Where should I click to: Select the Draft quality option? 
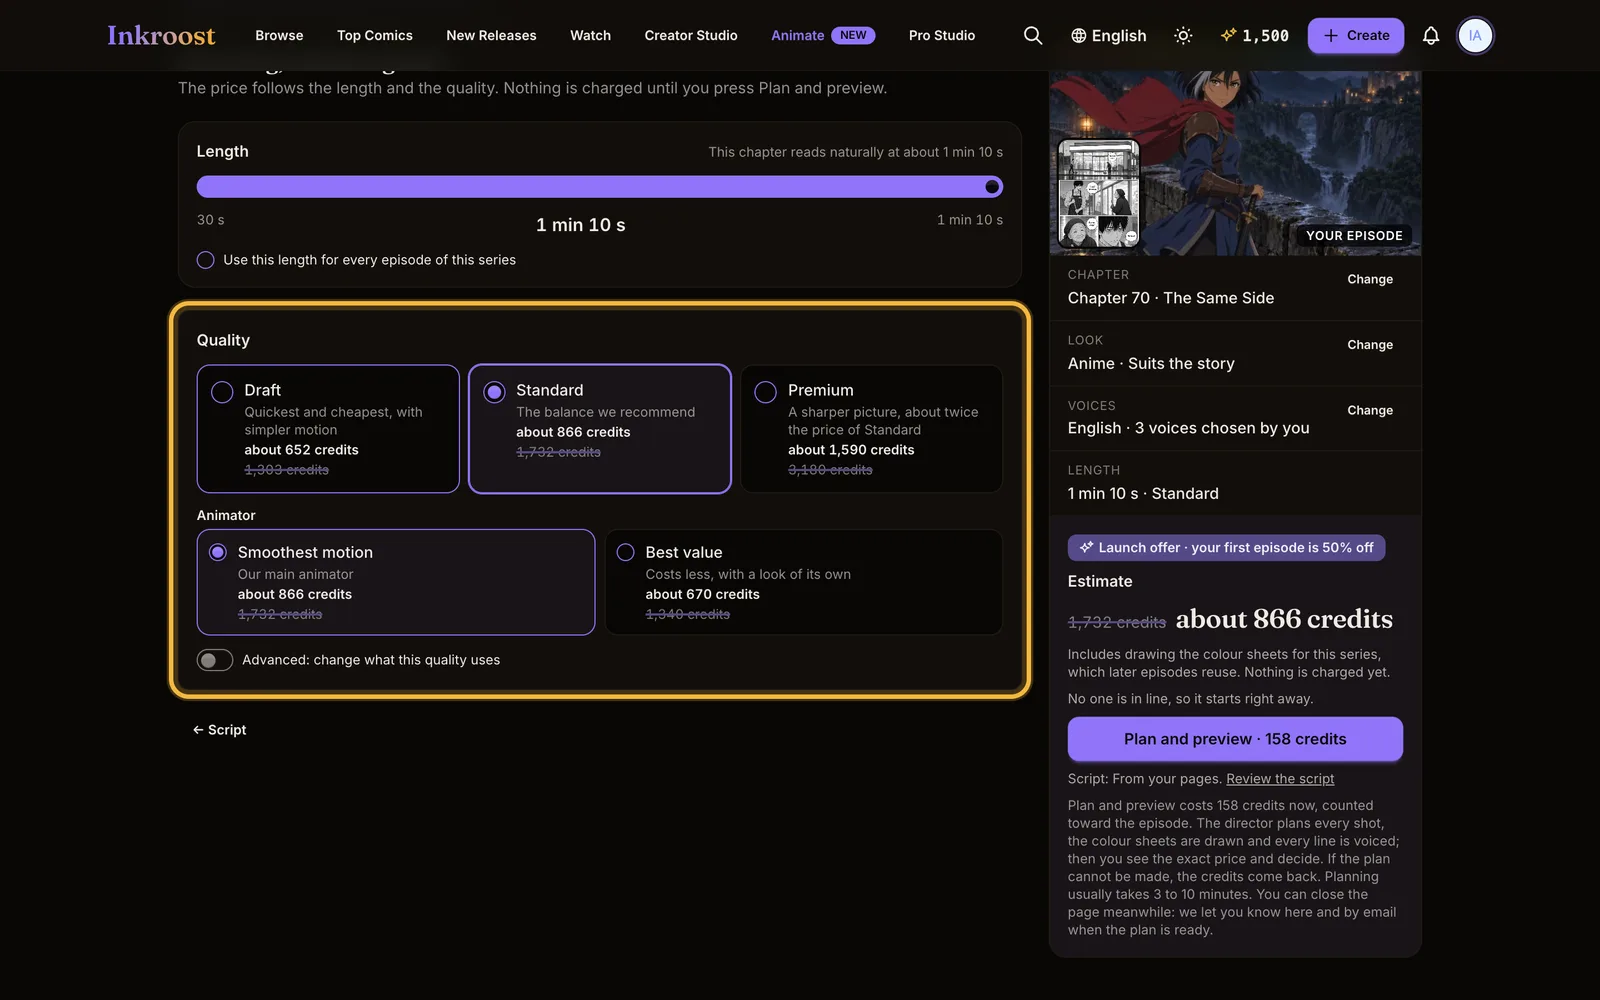pyautogui.click(x=328, y=428)
